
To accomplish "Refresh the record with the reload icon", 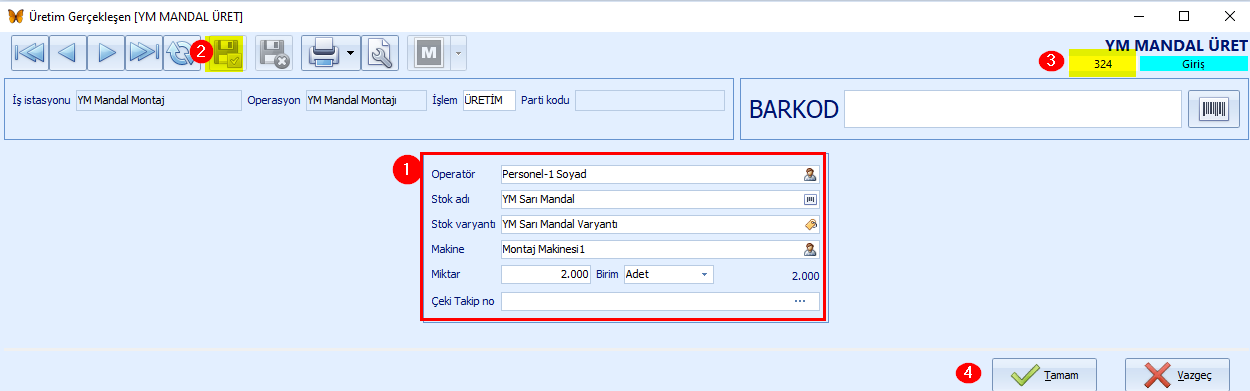I will pyautogui.click(x=181, y=53).
